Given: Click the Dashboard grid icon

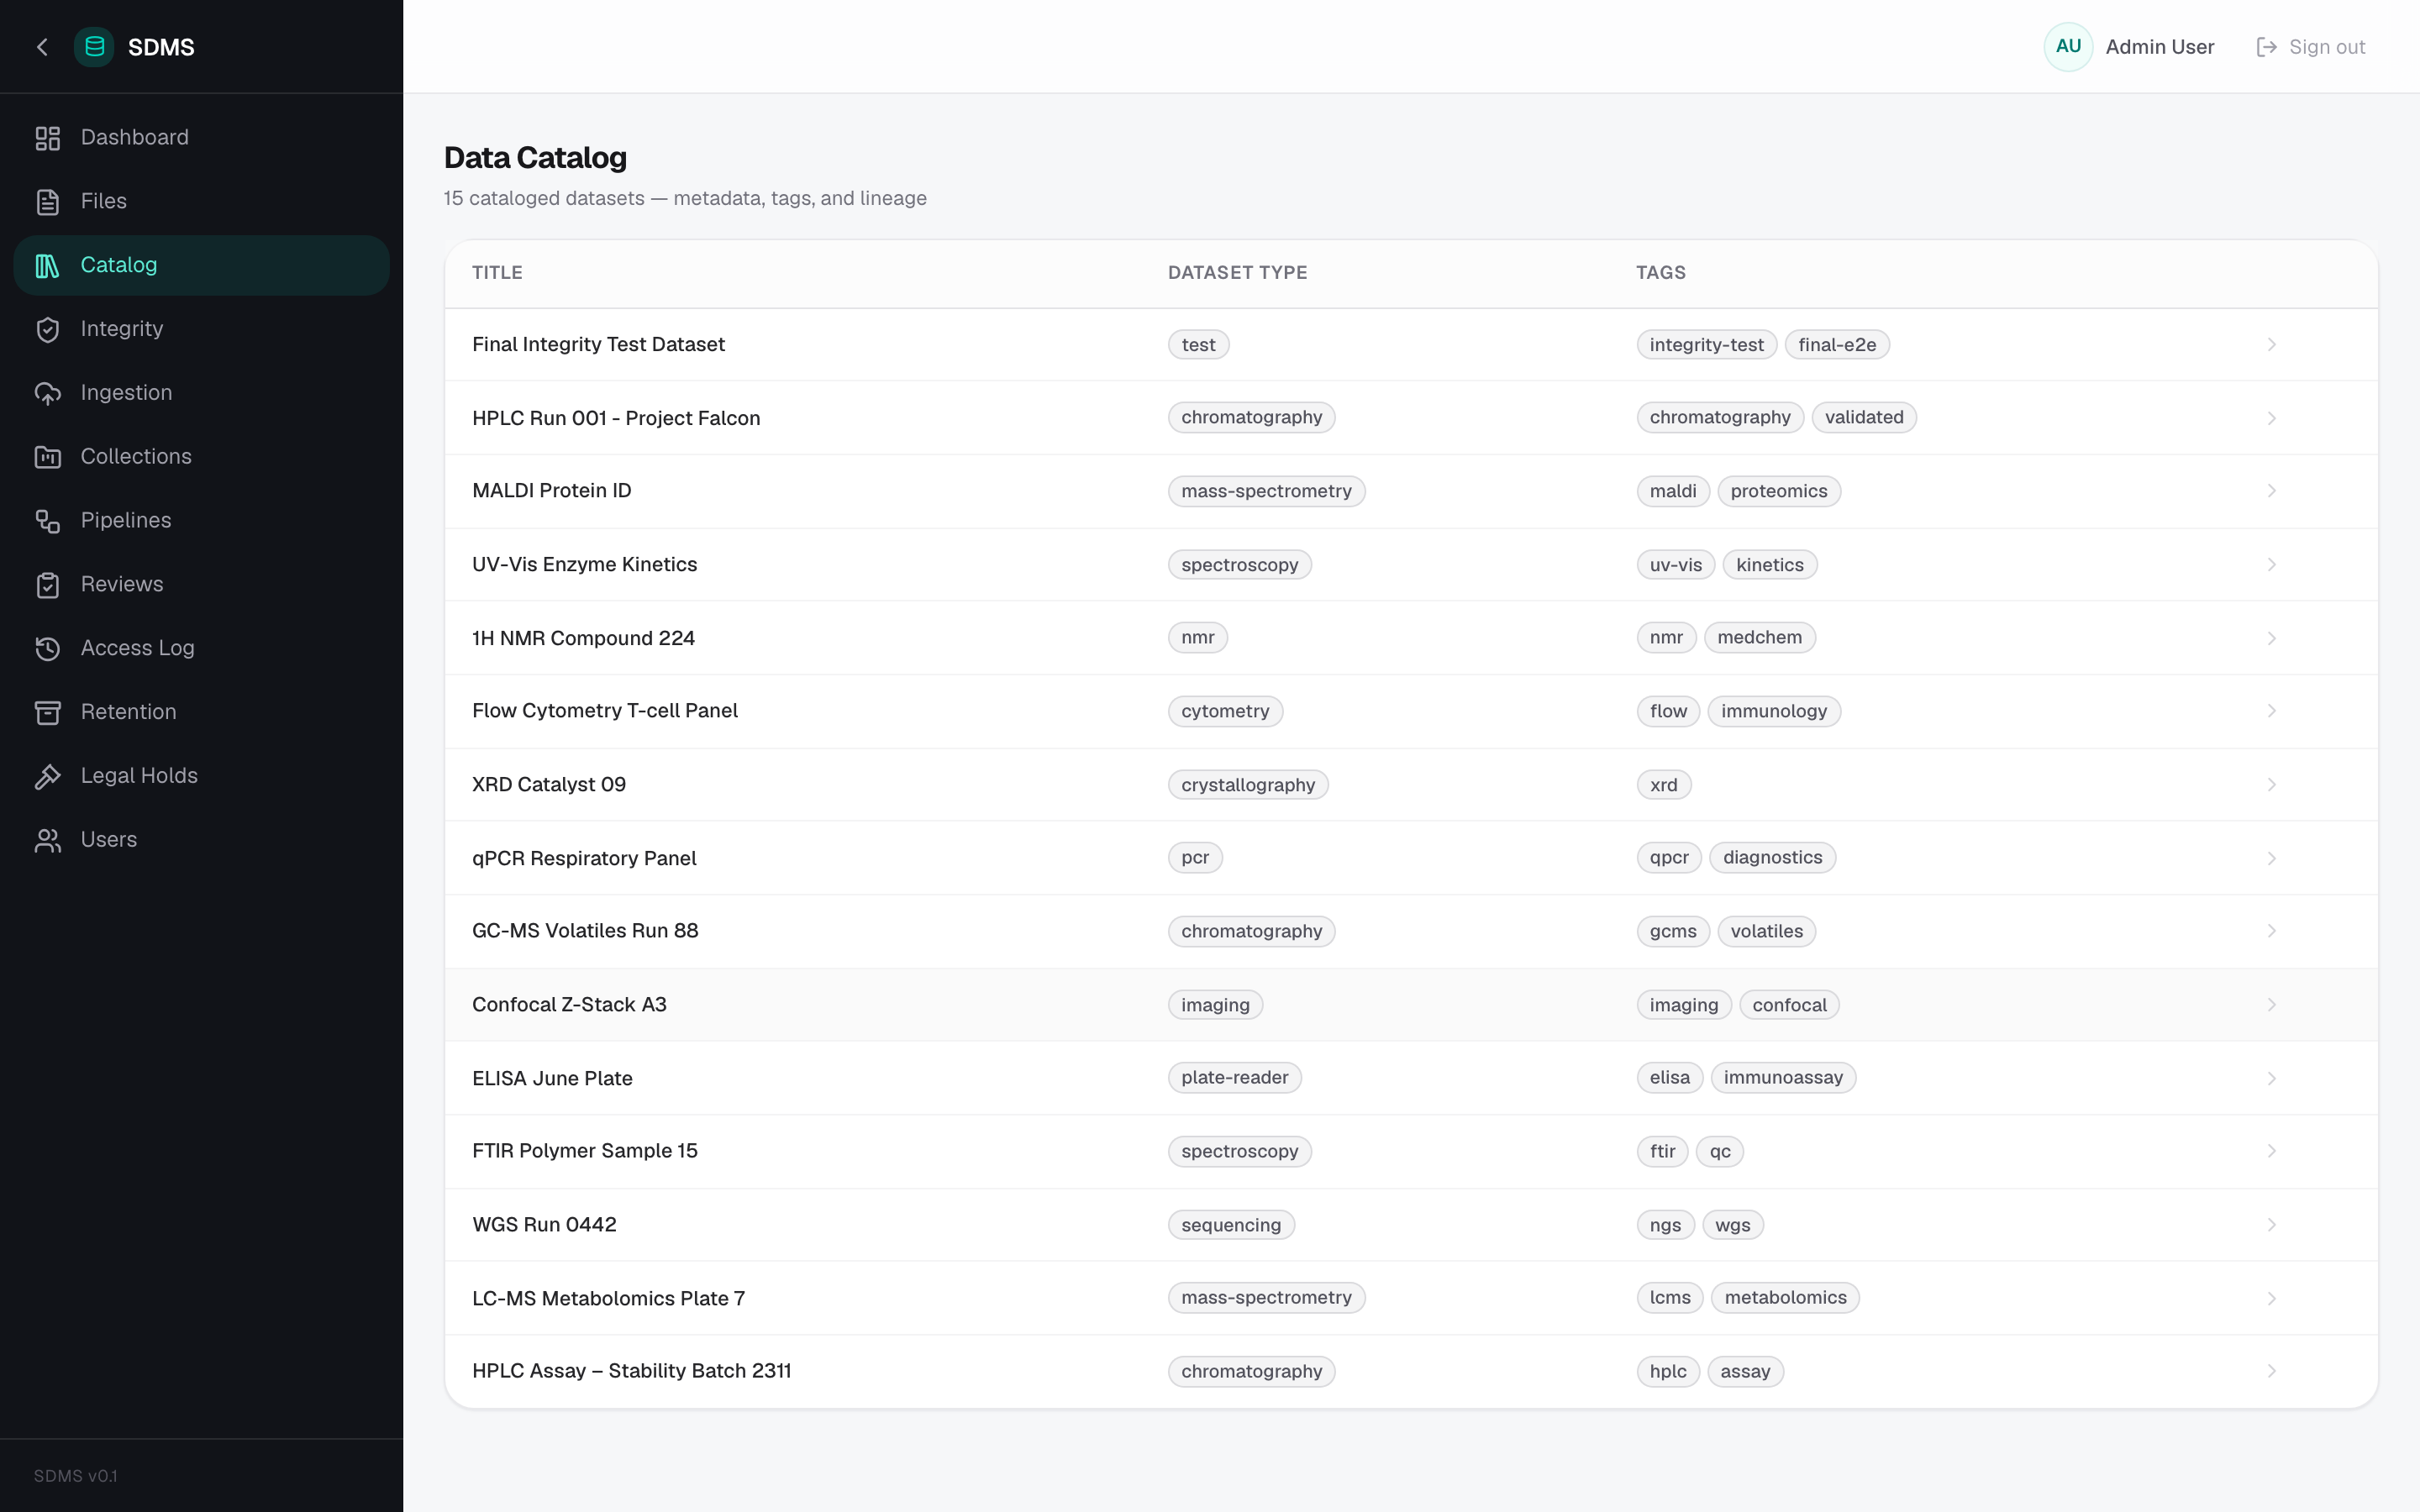Looking at the screenshot, I should (48, 138).
